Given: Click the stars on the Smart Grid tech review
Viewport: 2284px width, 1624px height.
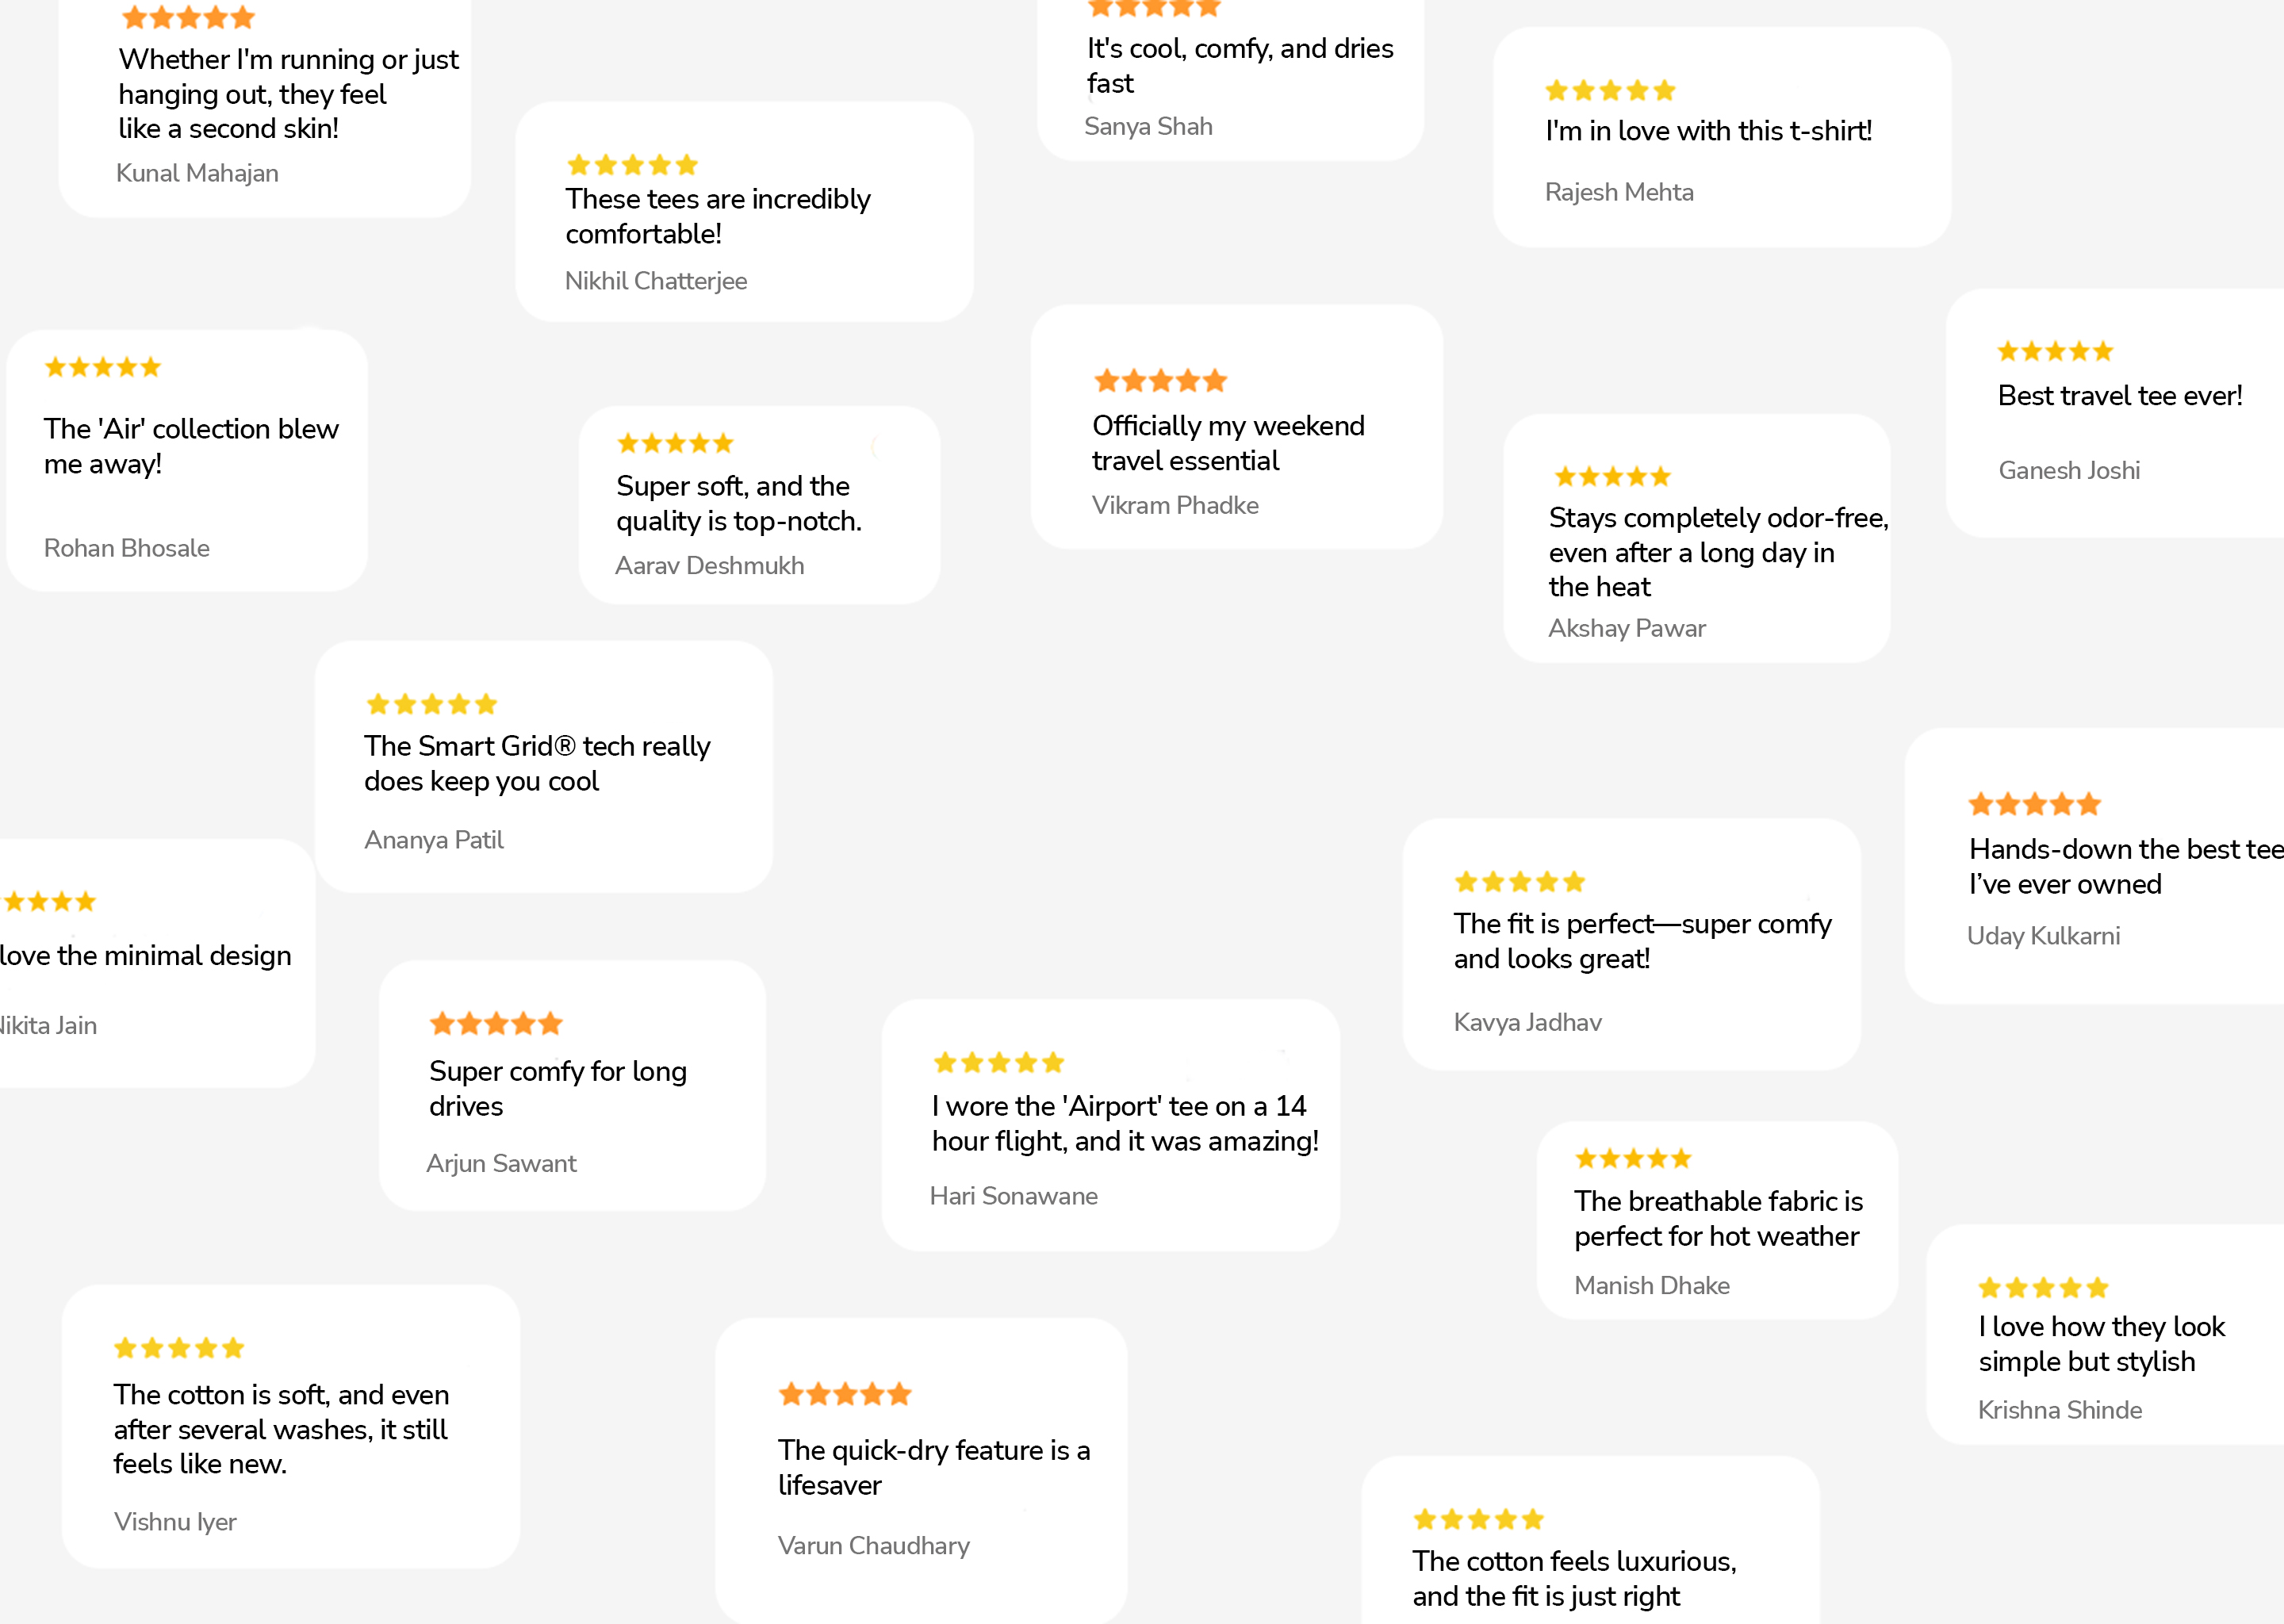Looking at the screenshot, I should pos(432,704).
